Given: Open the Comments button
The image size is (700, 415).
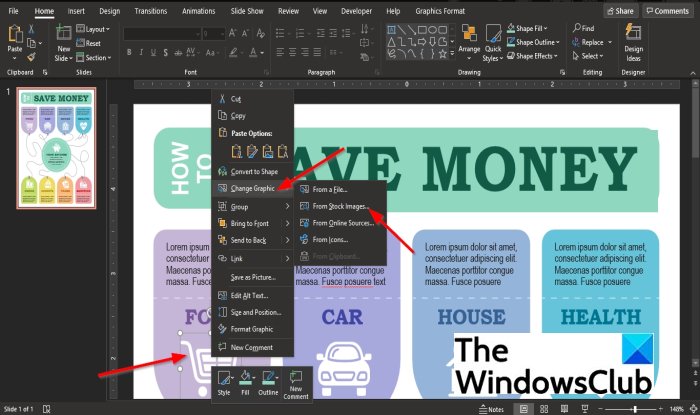Looking at the screenshot, I should pos(666,10).
